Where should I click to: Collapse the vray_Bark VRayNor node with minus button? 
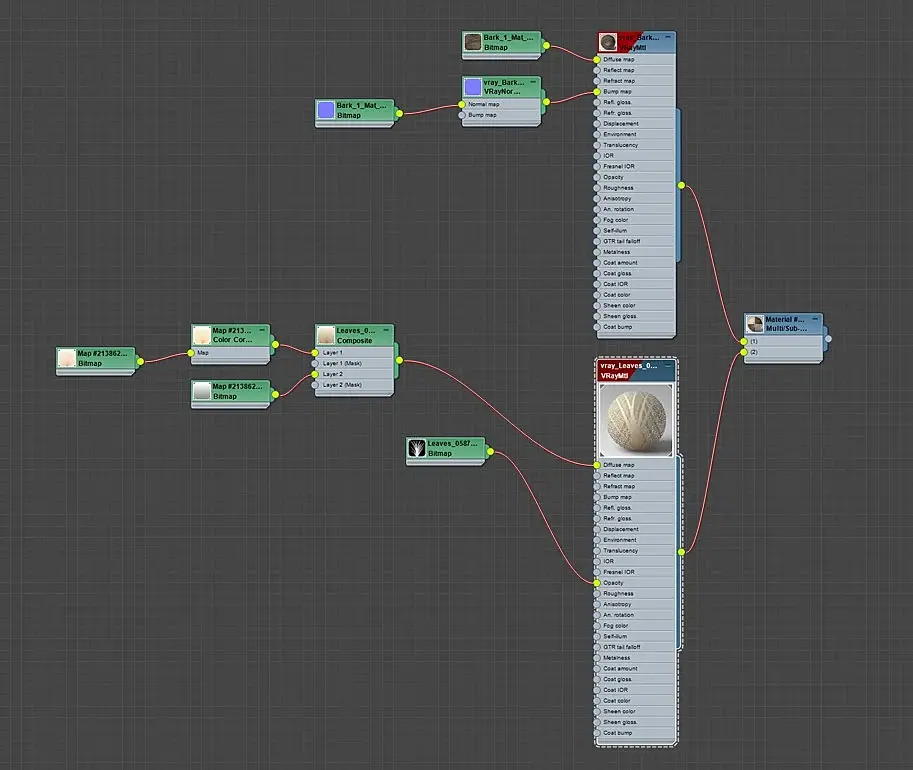click(x=533, y=82)
